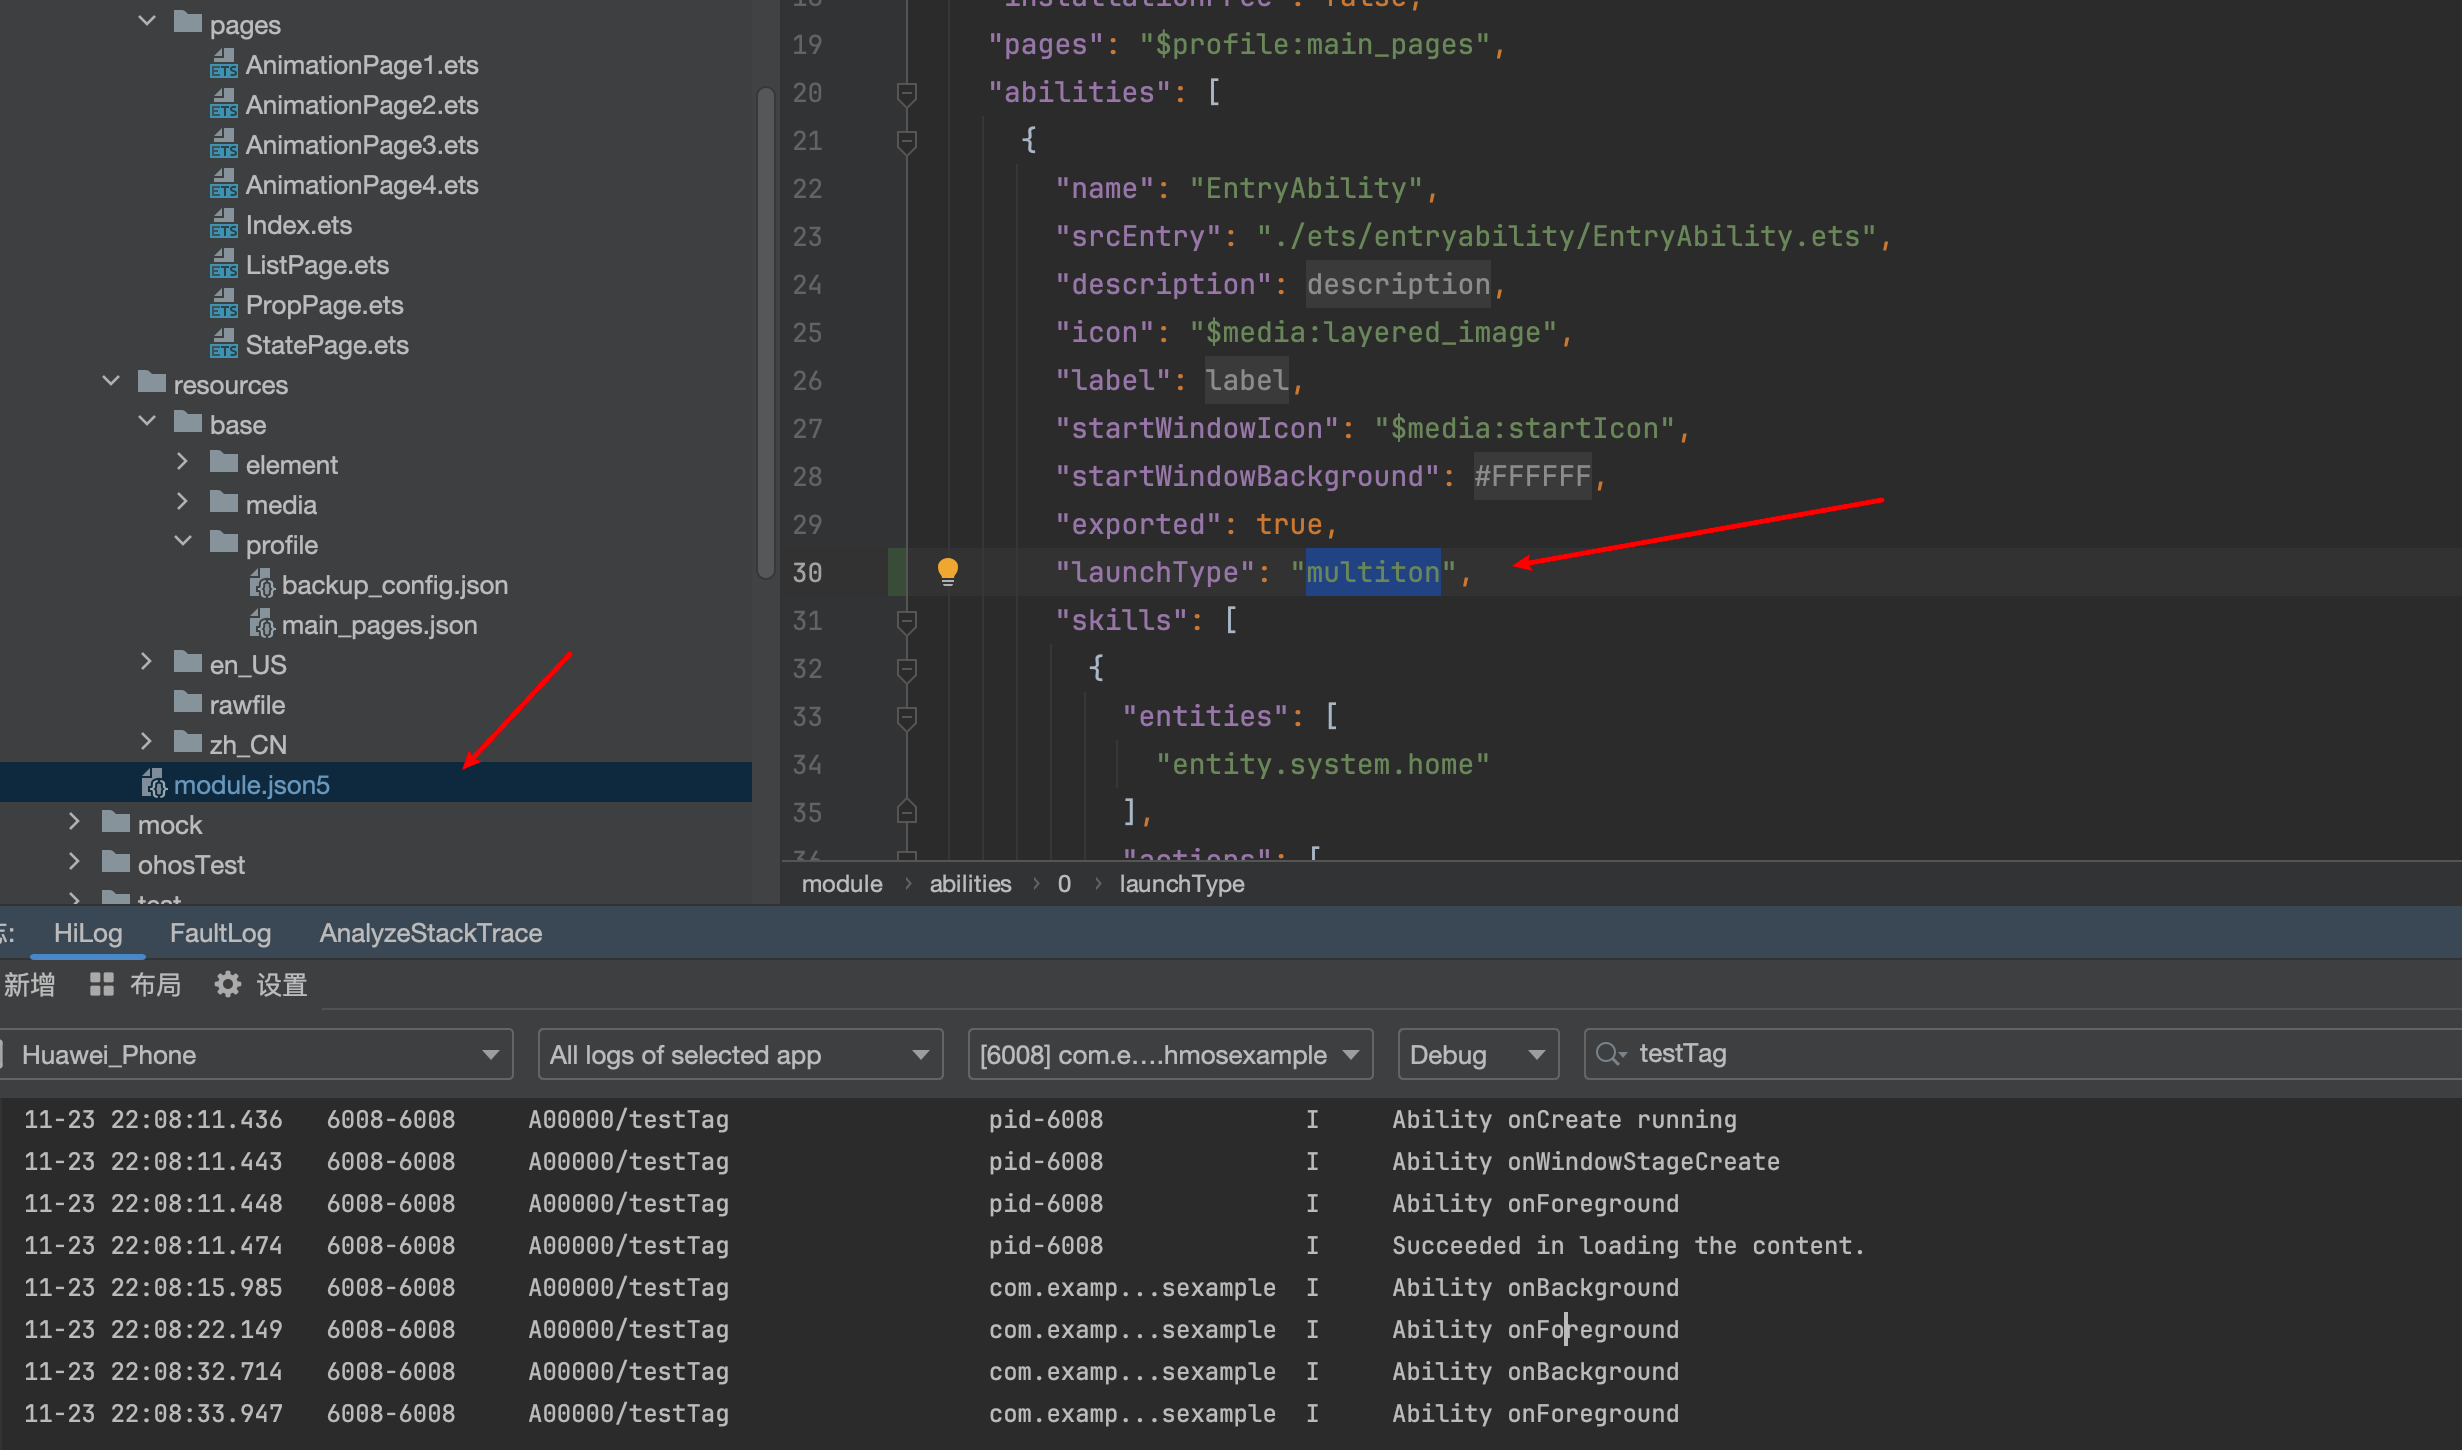The height and width of the screenshot is (1450, 2462).
Task: Click the AnimationPage3.ets file icon
Action: (x=224, y=145)
